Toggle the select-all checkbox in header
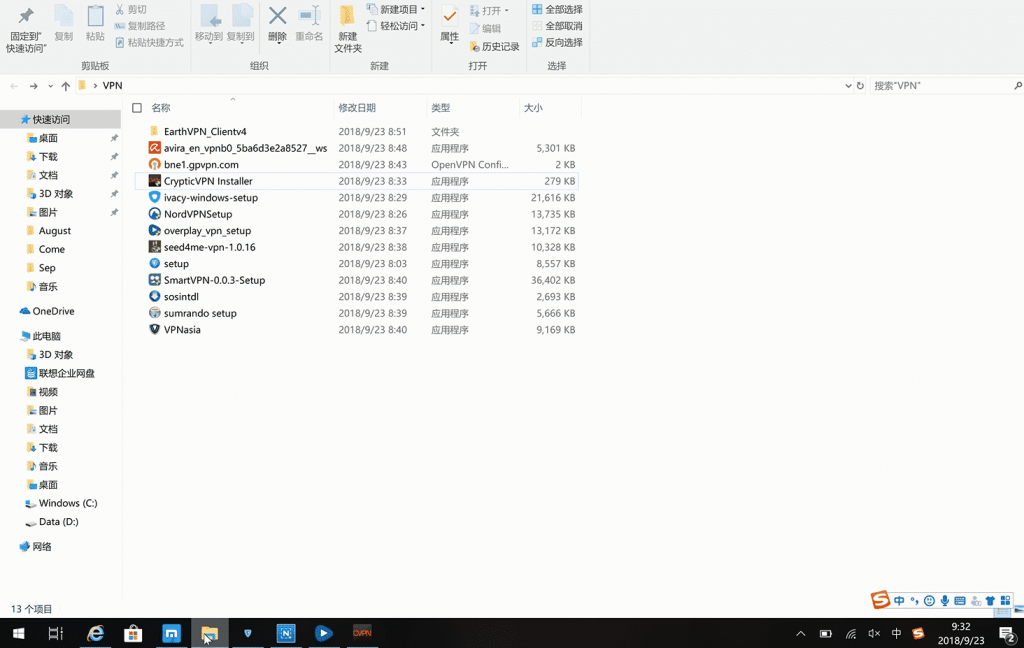 click(137, 108)
